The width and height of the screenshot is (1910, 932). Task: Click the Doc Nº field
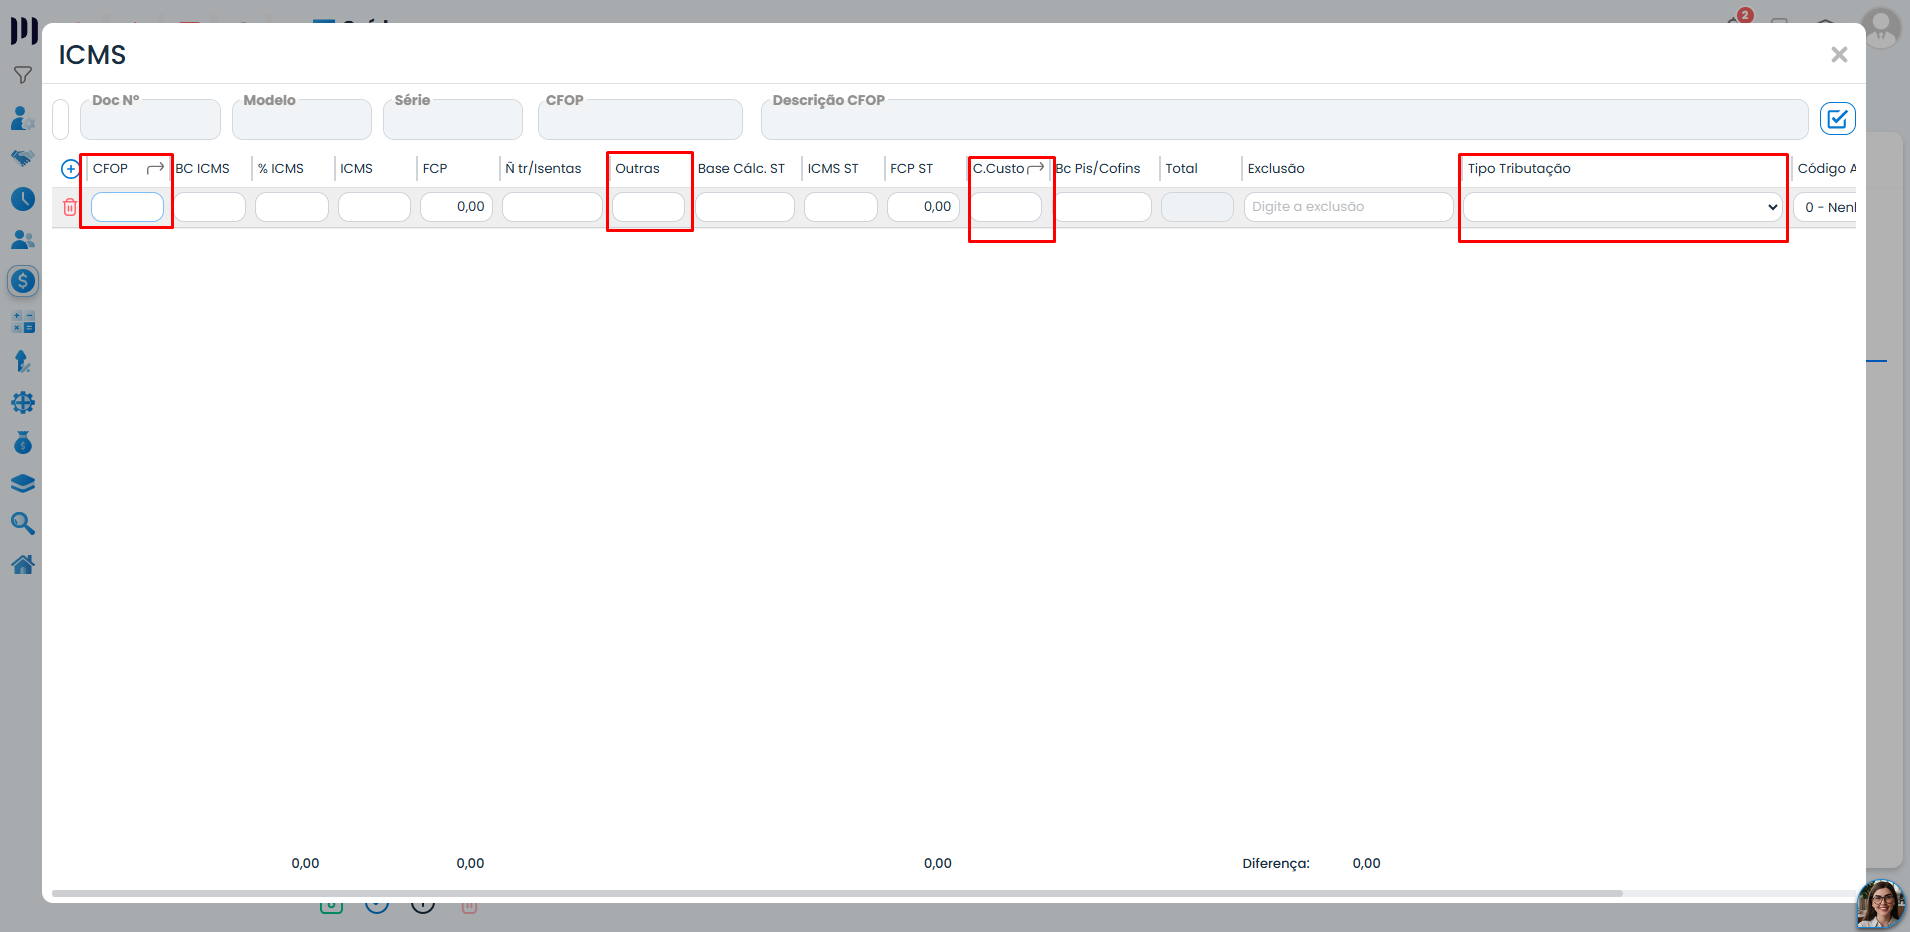point(150,119)
